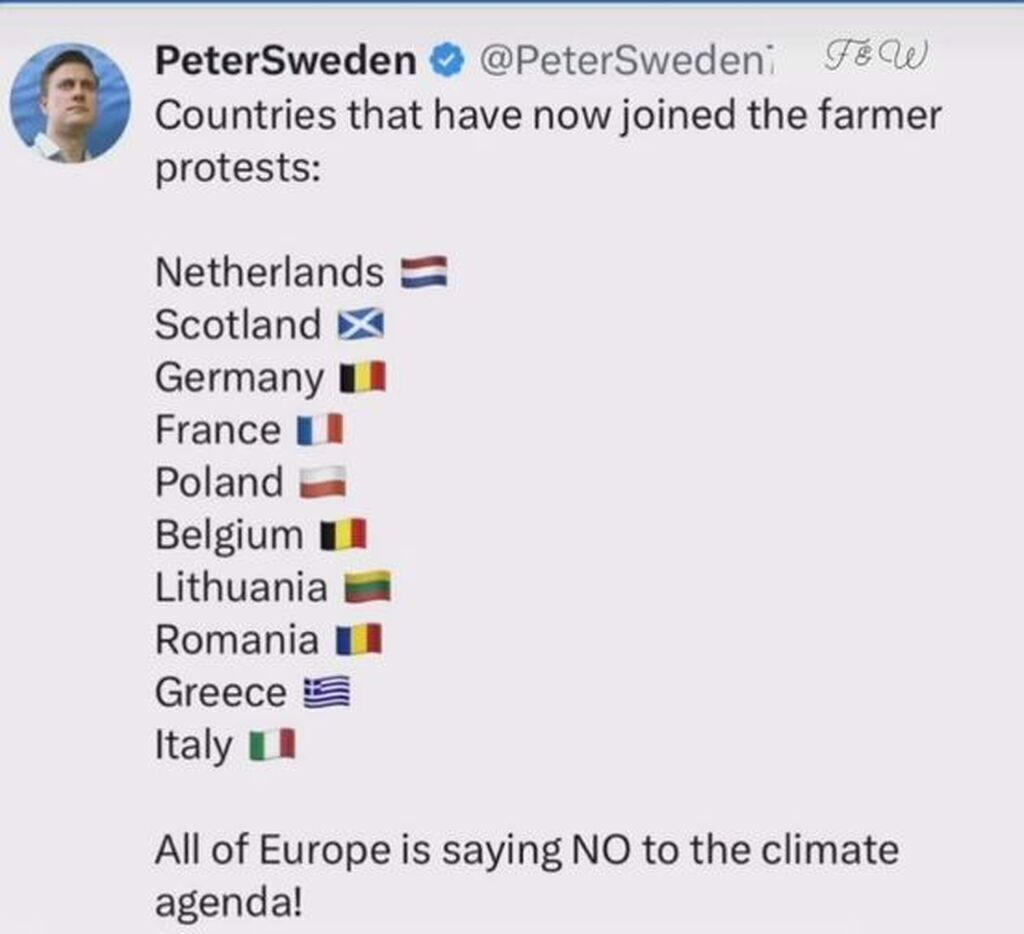Select the word Netherlands in the tweet

(x=269, y=272)
